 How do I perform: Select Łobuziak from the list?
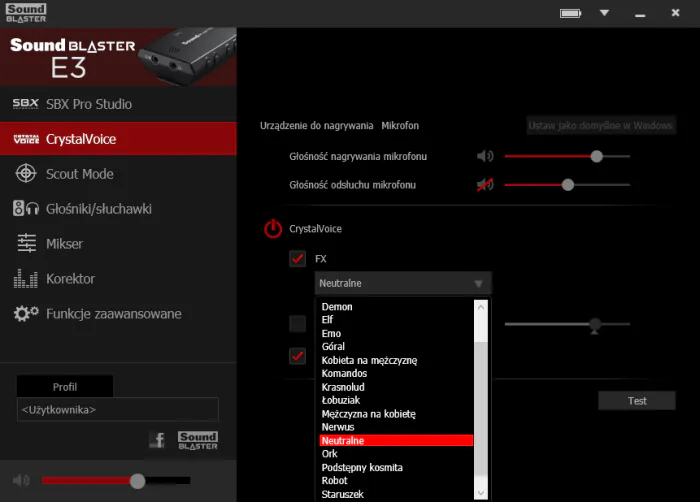pos(341,400)
